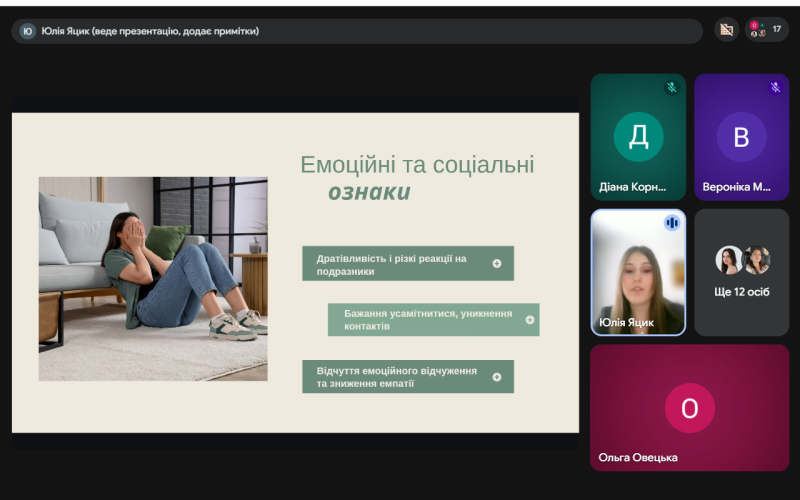
Task: Expand the "Відчуття емоційного відчуження" plus icon
Action: [x=497, y=377]
